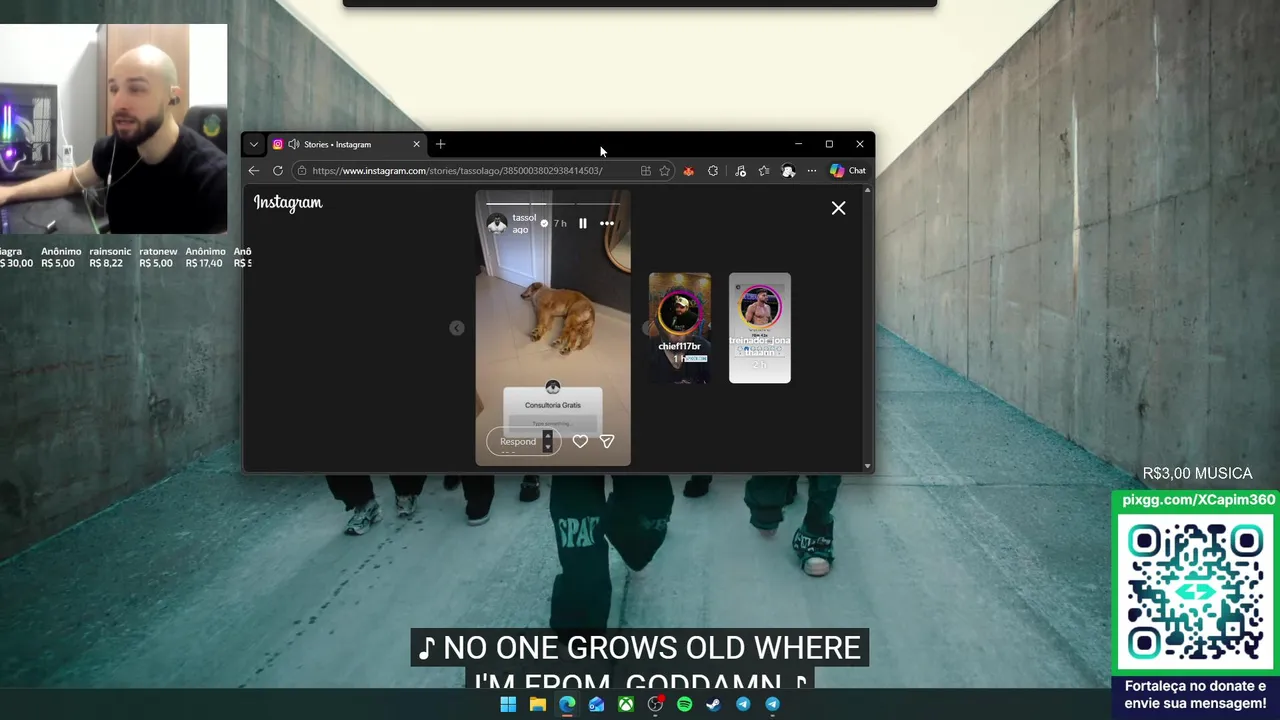The height and width of the screenshot is (720, 1280).
Task: Pause the Instagram story playback
Action: [x=583, y=223]
